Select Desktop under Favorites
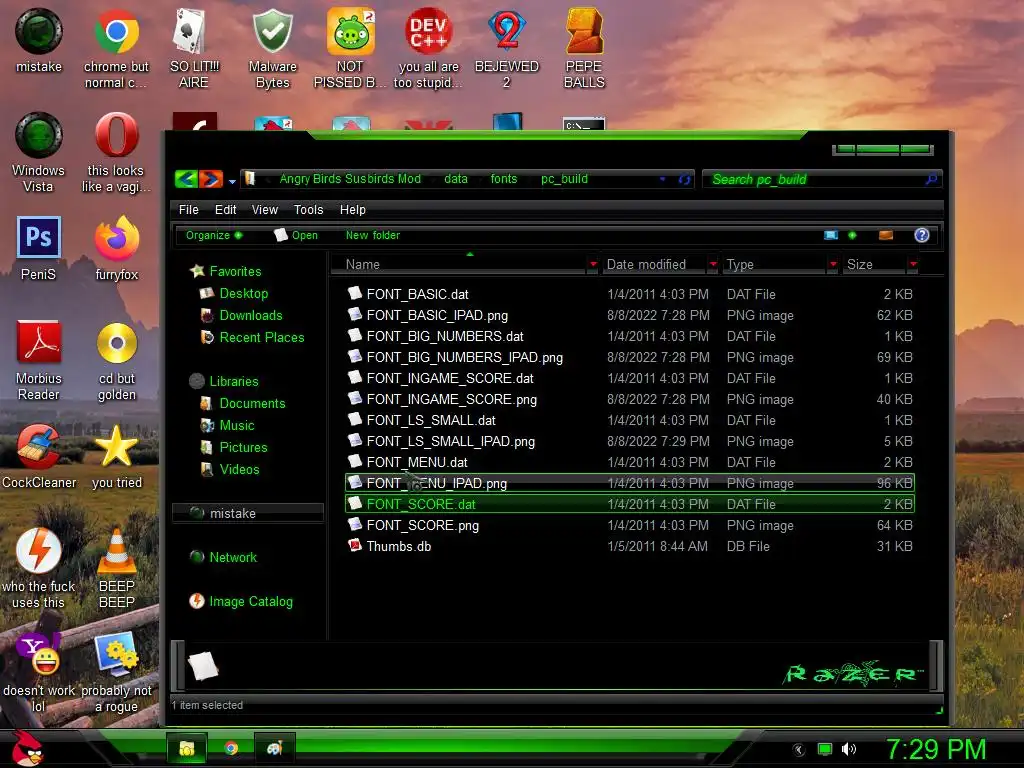The width and height of the screenshot is (1024, 768). tap(244, 293)
